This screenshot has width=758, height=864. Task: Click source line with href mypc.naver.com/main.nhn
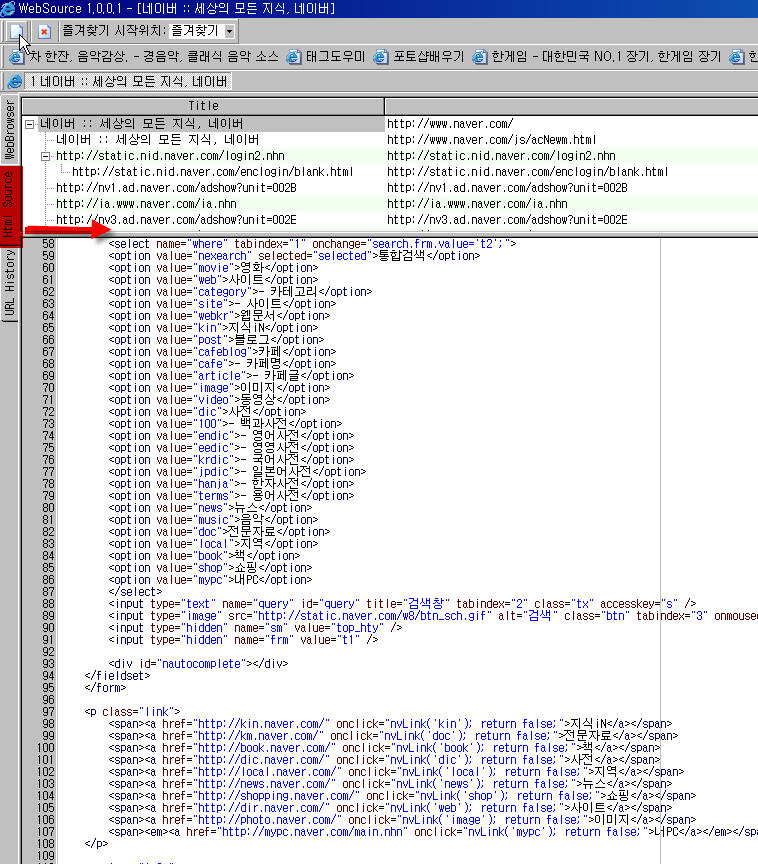coord(432,832)
